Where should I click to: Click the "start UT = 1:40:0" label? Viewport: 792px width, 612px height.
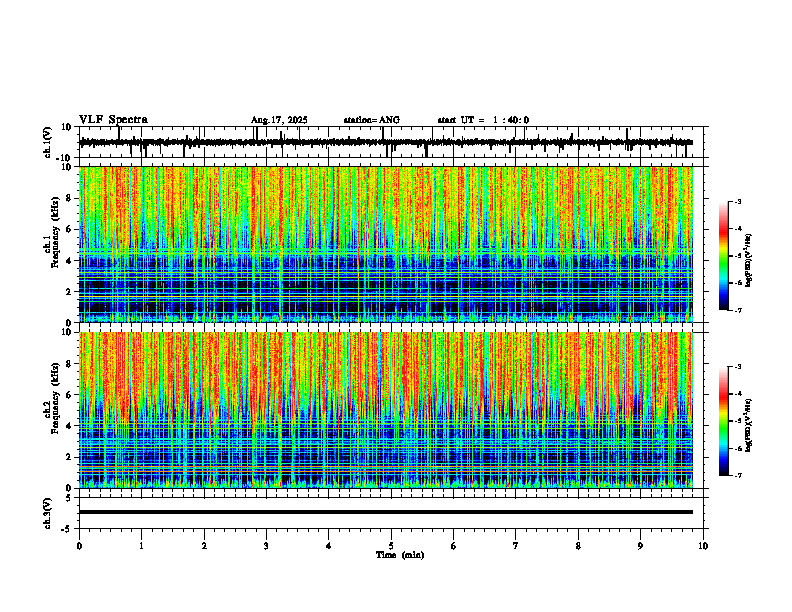click(483, 120)
